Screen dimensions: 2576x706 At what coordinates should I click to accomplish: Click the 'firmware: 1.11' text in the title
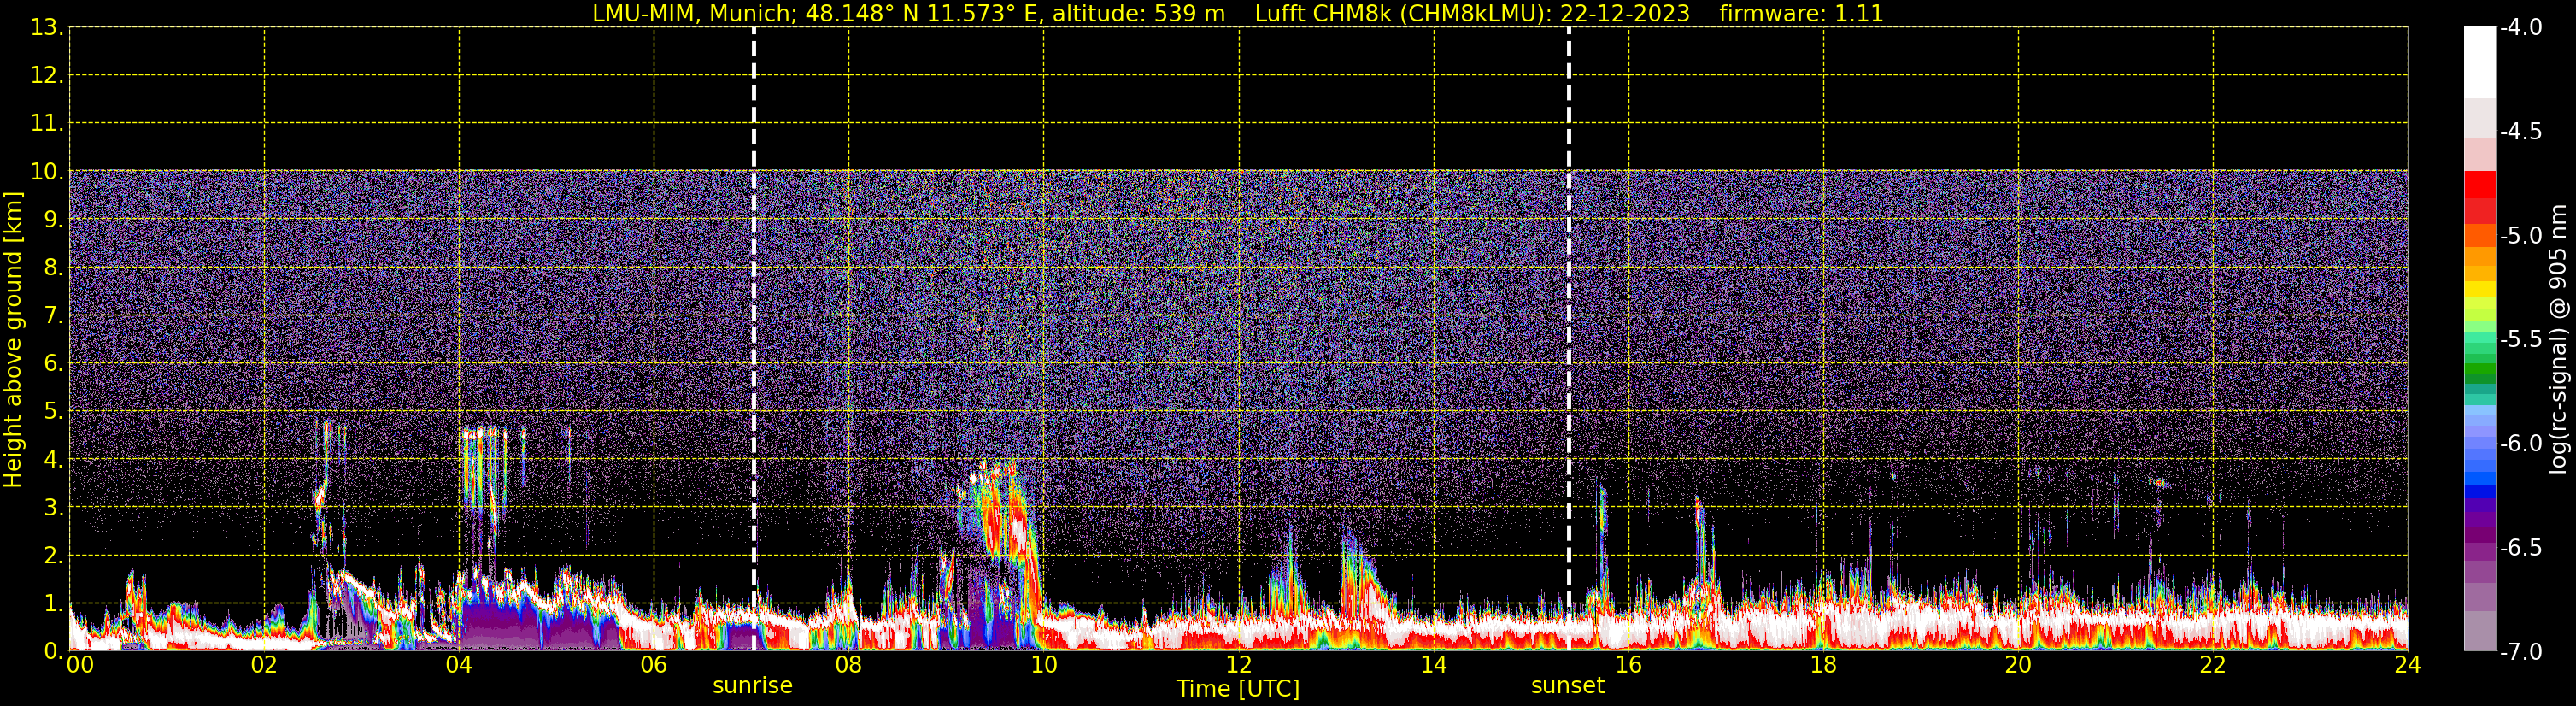pyautogui.click(x=1801, y=14)
